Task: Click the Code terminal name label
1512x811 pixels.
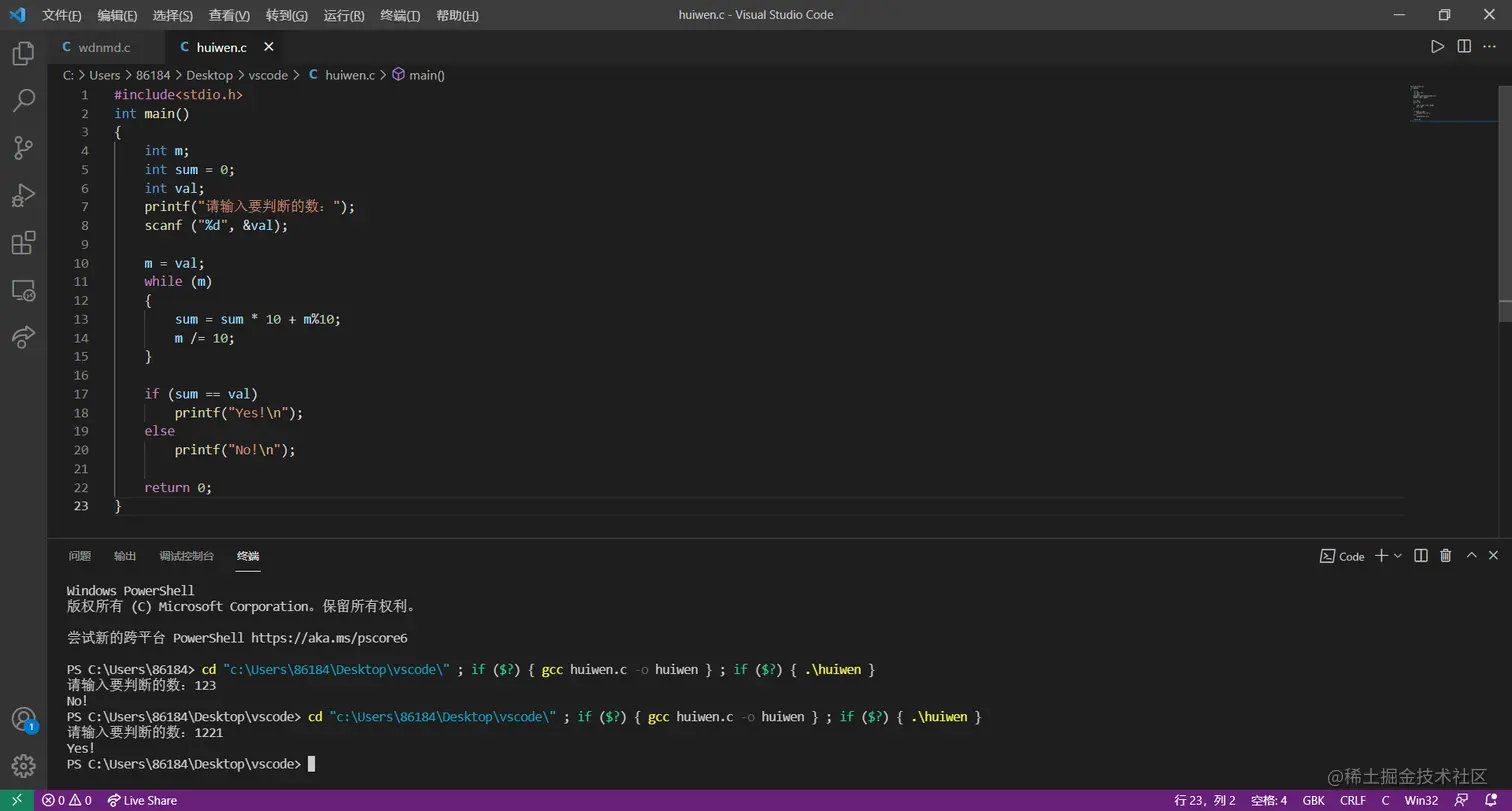Action: point(1343,556)
